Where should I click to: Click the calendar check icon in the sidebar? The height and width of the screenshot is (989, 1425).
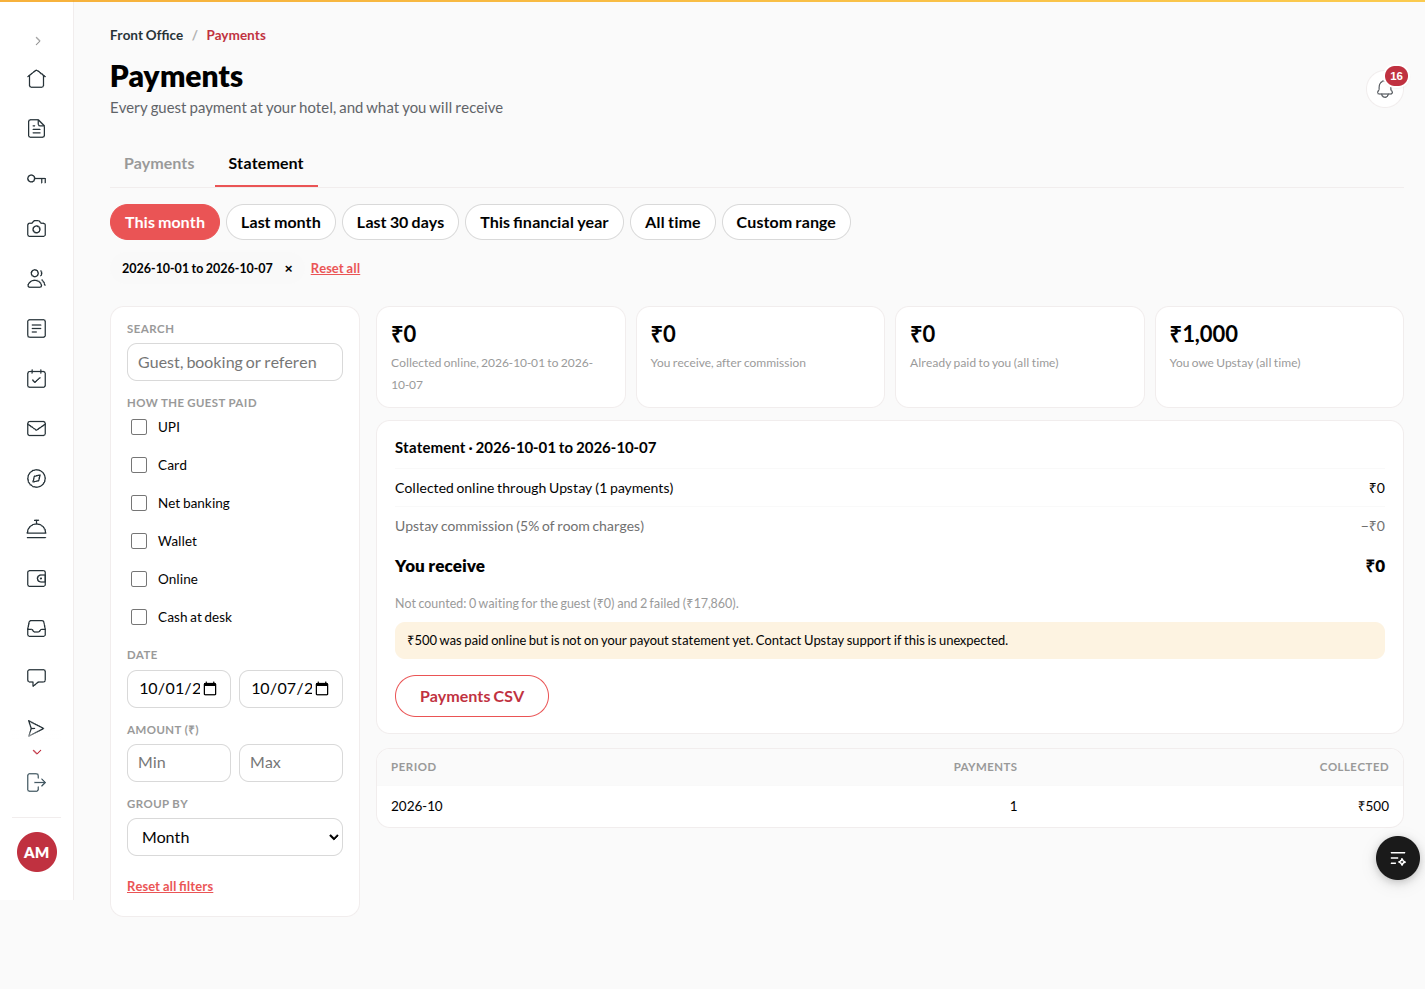coord(37,379)
